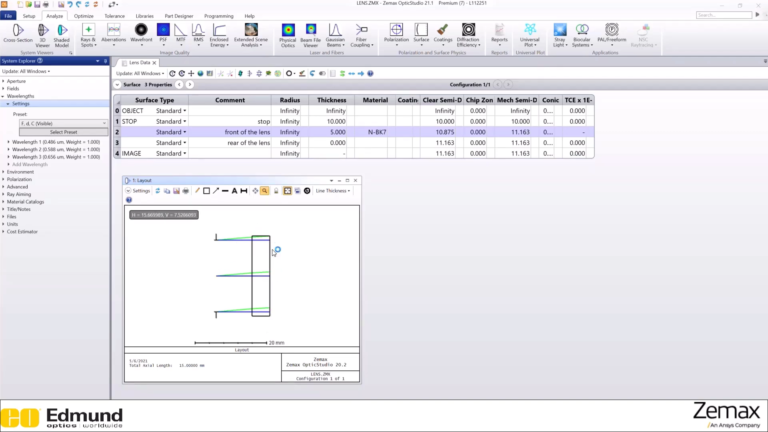Expand the Surface 3 Properties panel
Screen dimensions: 768x432
click(117, 85)
